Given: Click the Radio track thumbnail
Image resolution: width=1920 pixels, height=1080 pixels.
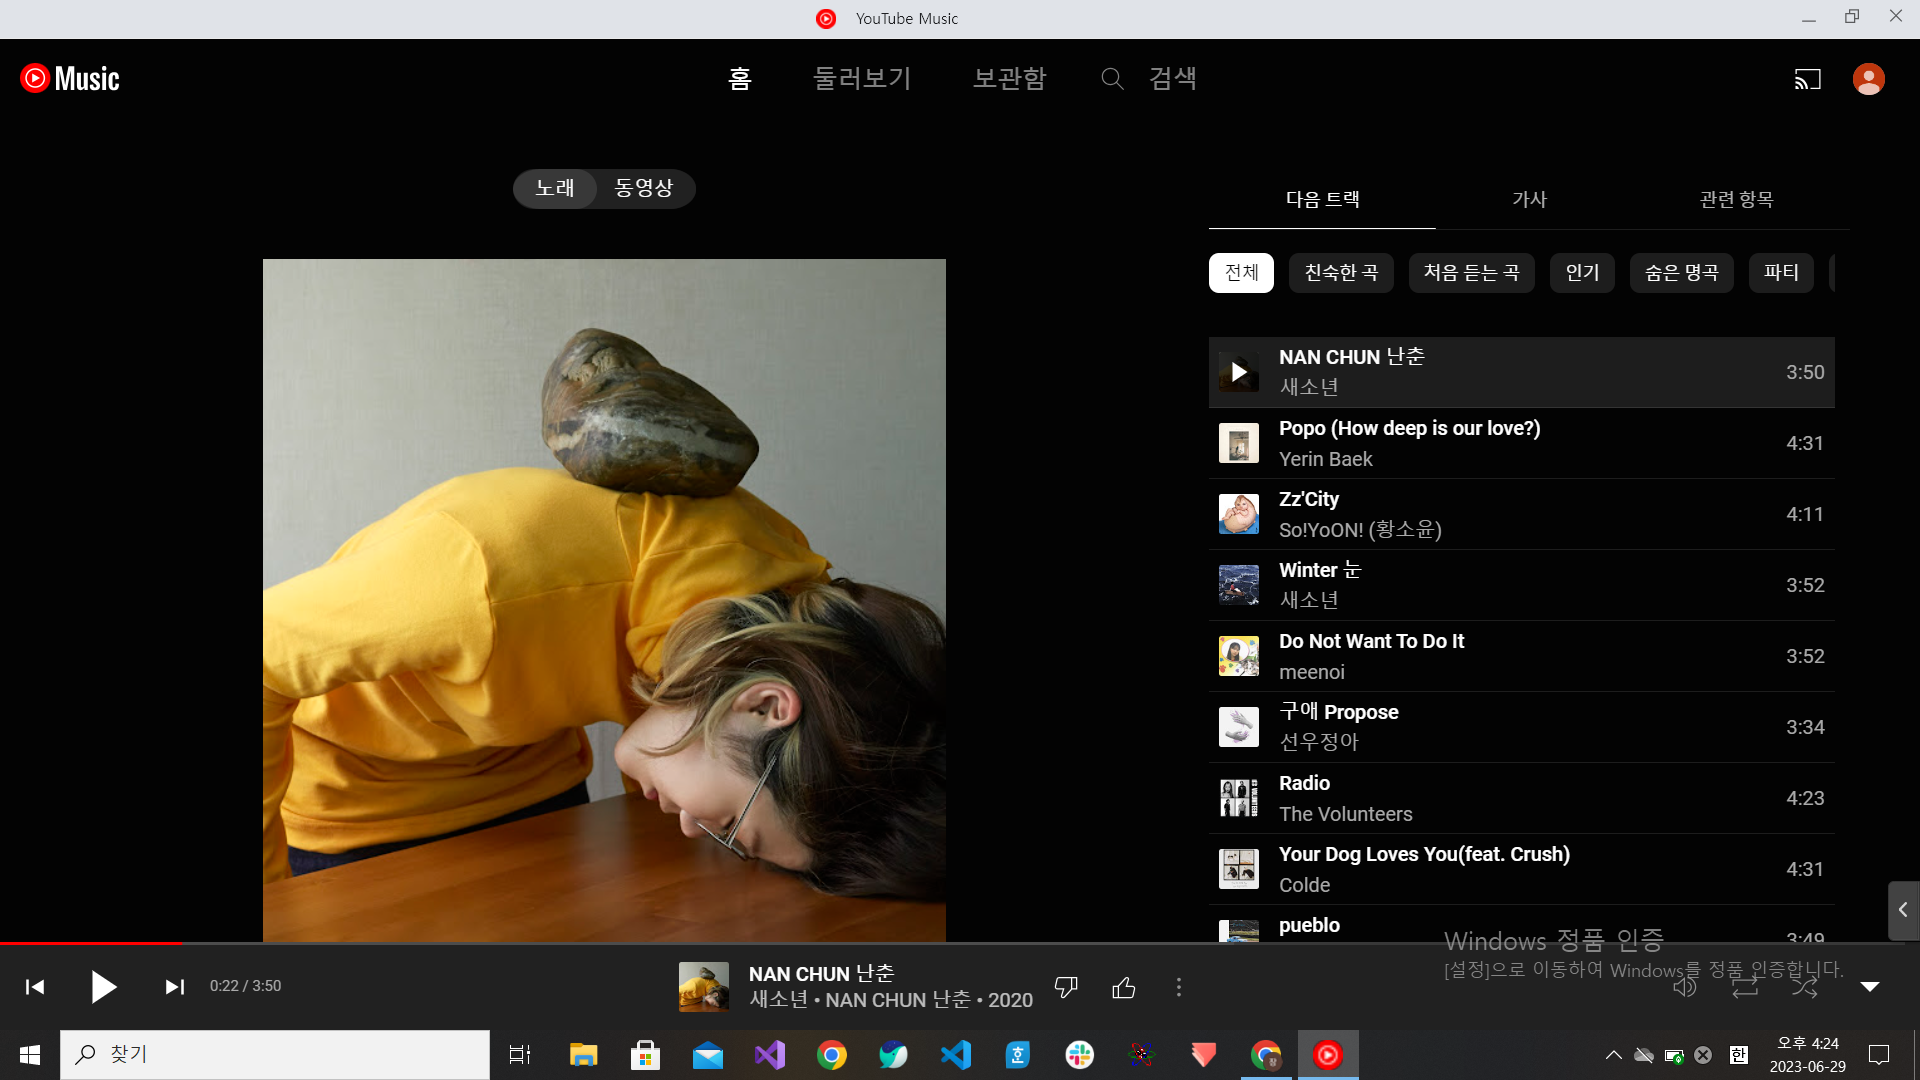Looking at the screenshot, I should click(1239, 798).
